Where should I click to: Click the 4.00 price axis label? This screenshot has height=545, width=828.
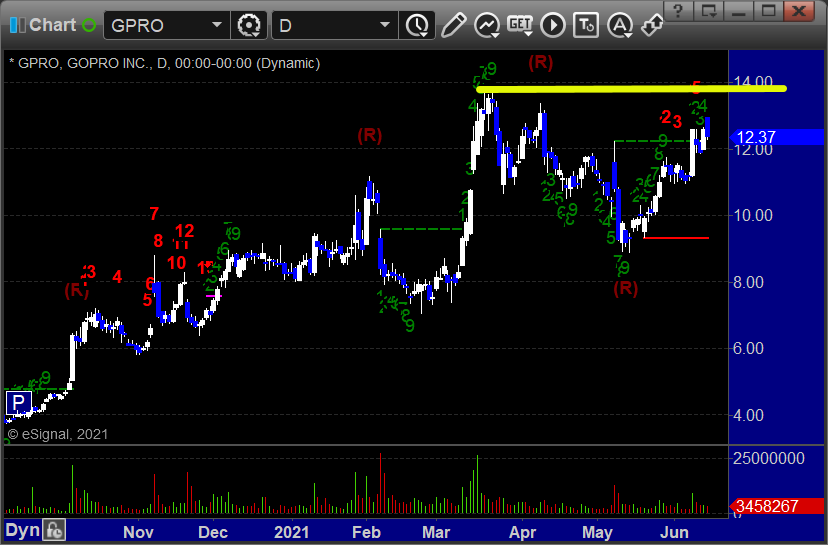pyautogui.click(x=748, y=415)
